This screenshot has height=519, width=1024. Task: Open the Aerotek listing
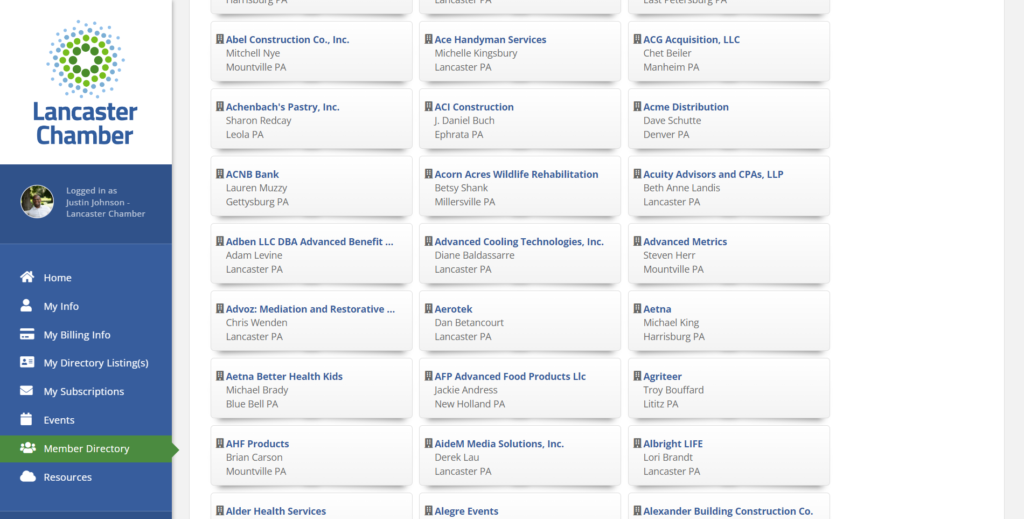point(453,309)
